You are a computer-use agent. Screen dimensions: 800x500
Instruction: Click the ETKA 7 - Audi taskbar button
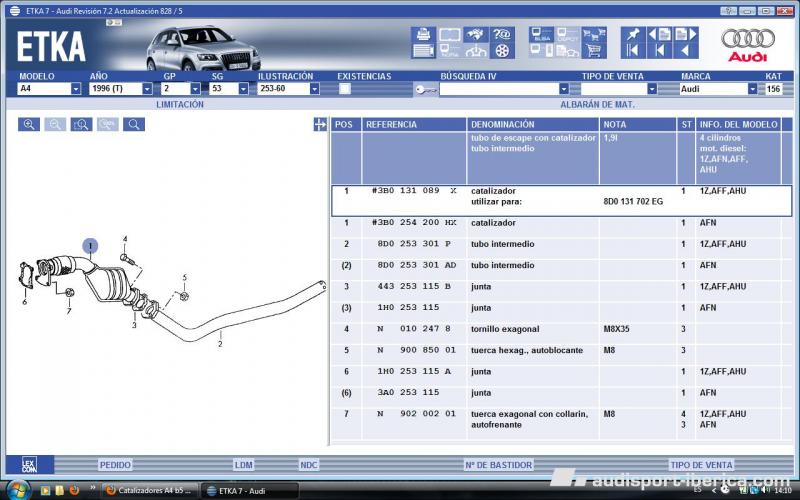[249, 491]
